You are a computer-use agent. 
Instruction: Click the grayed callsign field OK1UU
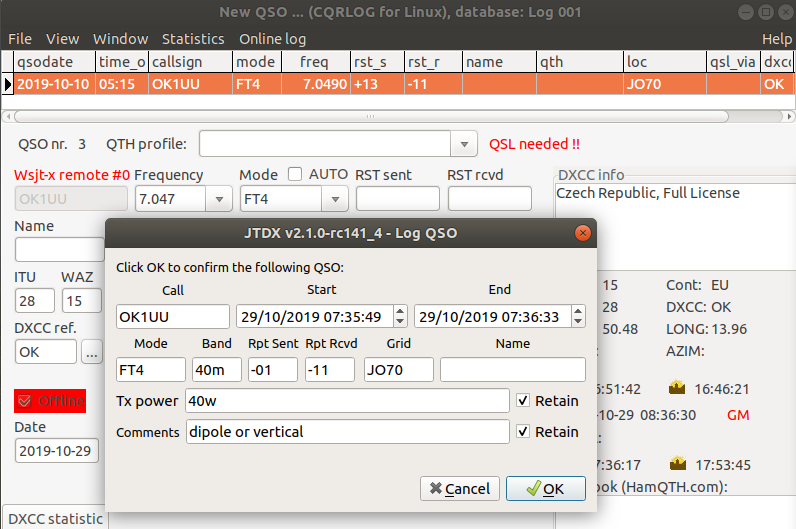pyautogui.click(x=71, y=199)
